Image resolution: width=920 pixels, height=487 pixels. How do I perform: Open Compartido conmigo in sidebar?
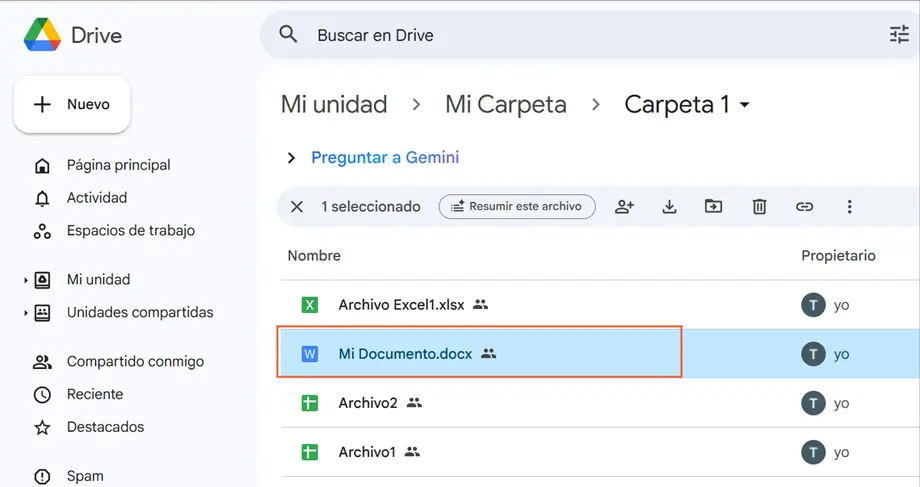(x=136, y=361)
